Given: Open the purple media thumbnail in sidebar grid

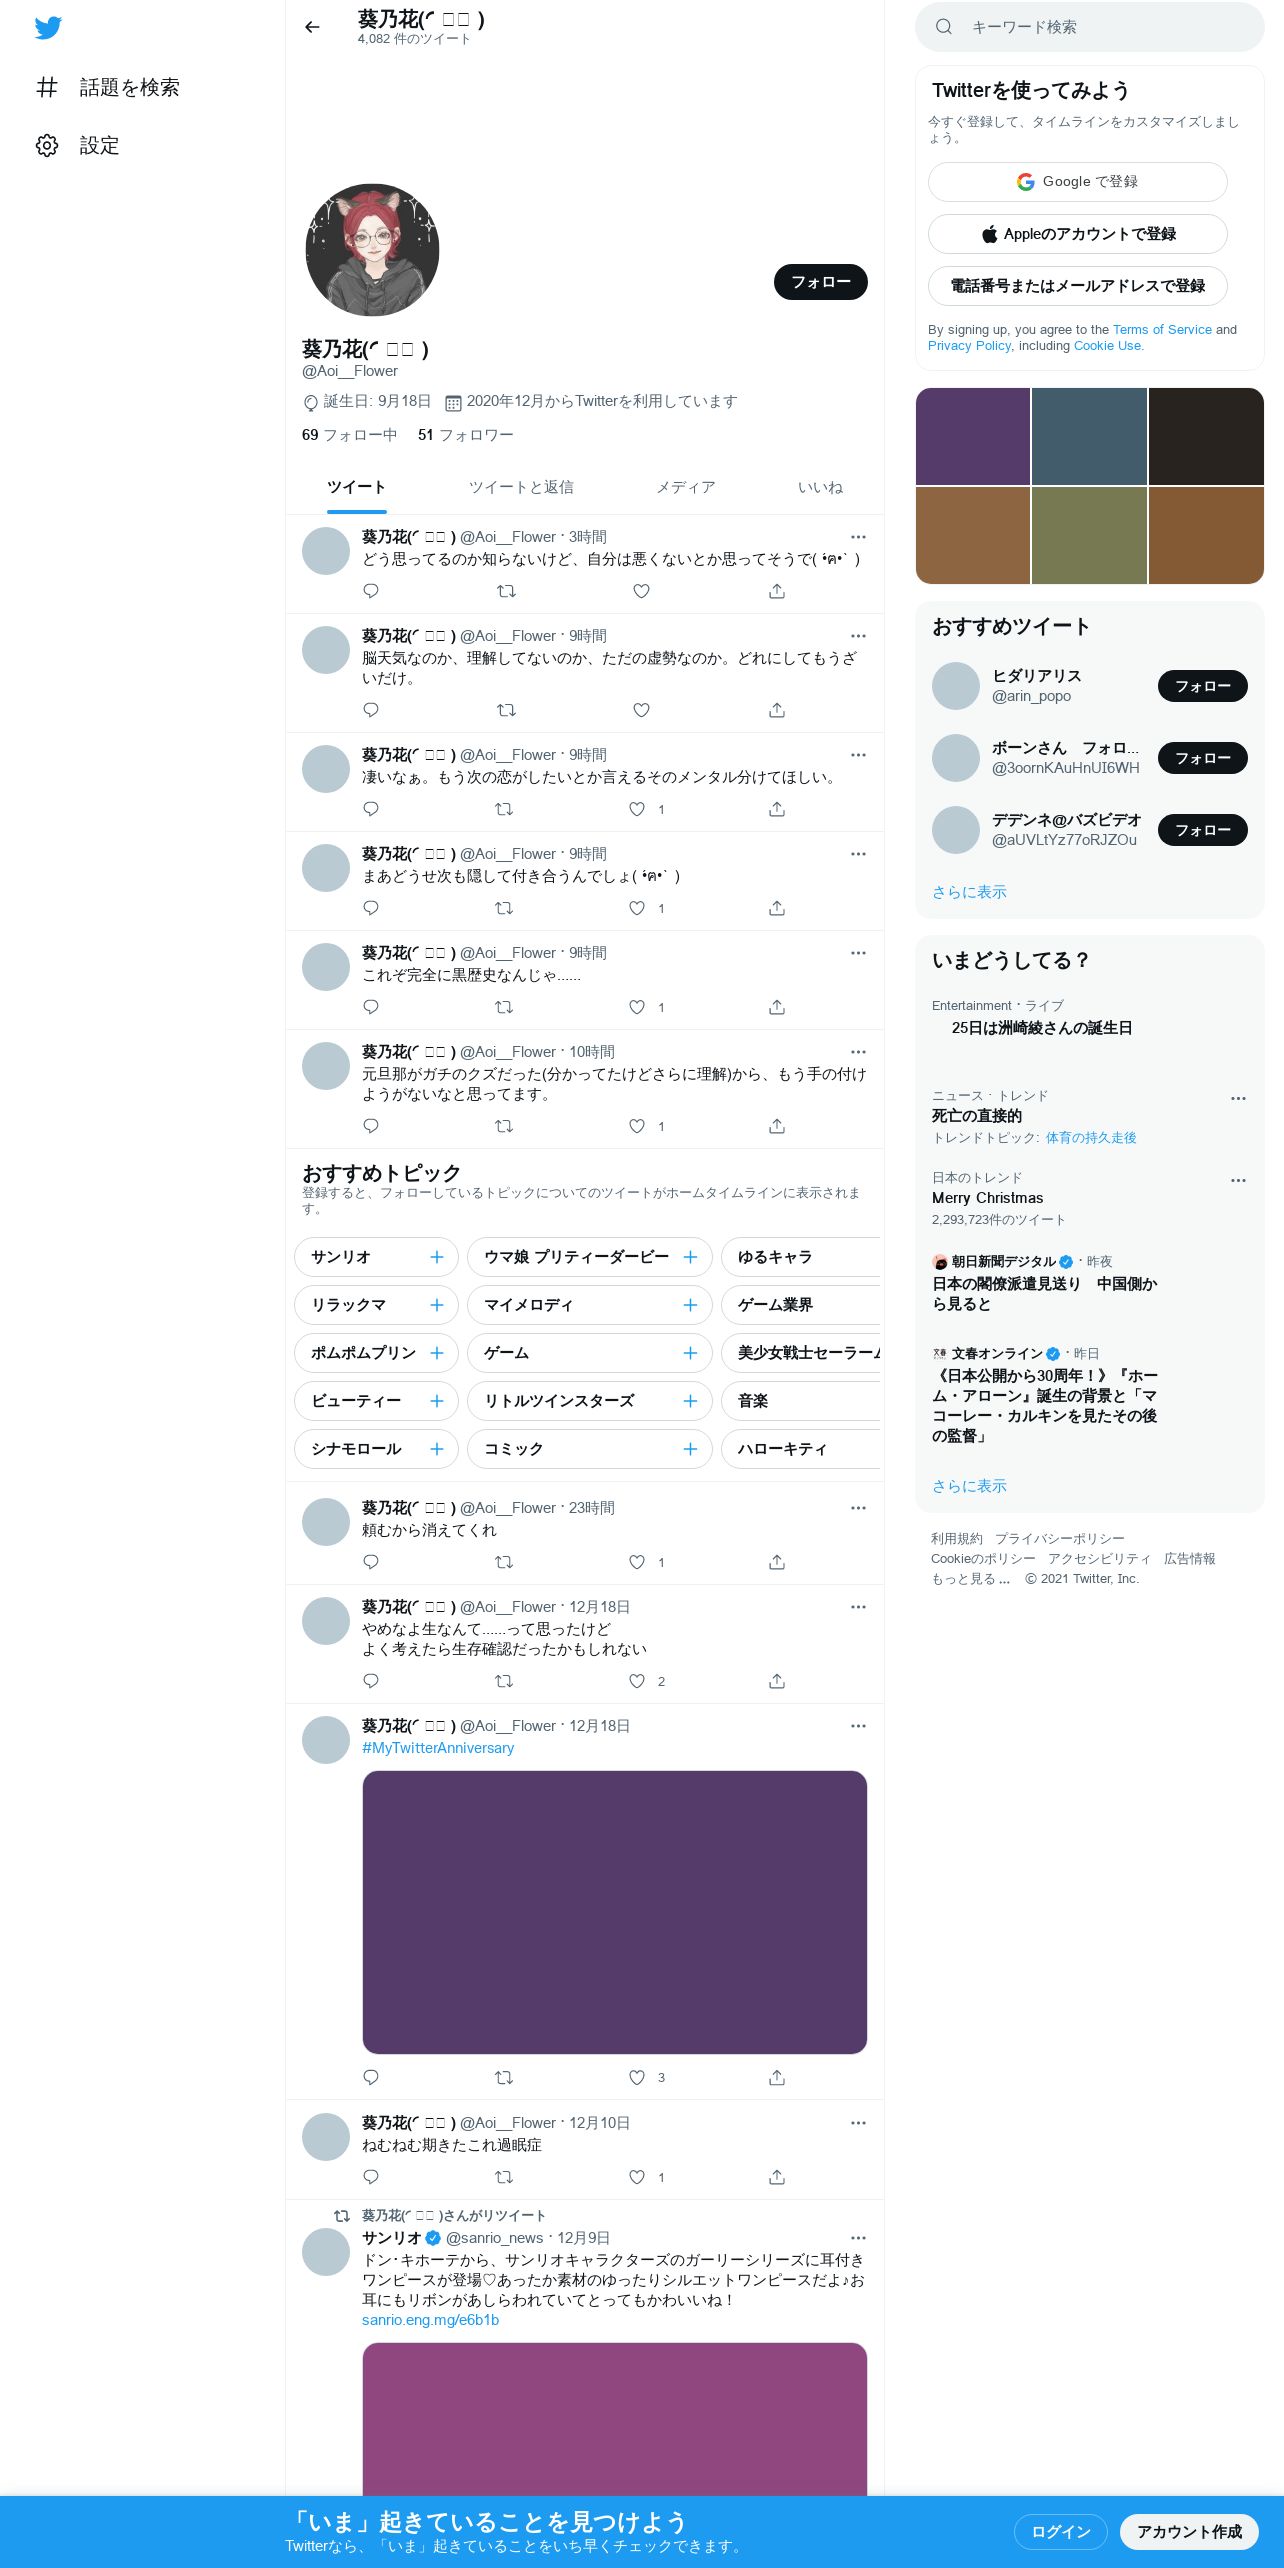Looking at the screenshot, I should (x=973, y=436).
